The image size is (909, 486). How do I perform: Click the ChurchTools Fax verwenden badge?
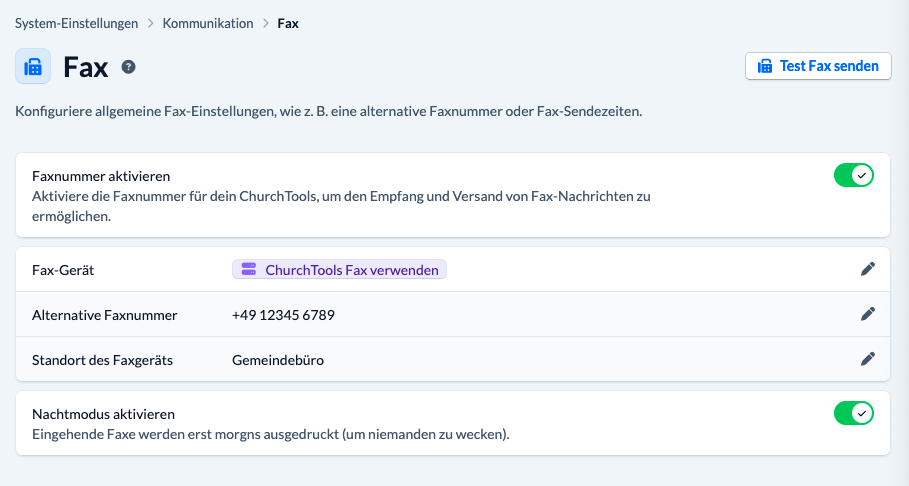[x=340, y=270]
